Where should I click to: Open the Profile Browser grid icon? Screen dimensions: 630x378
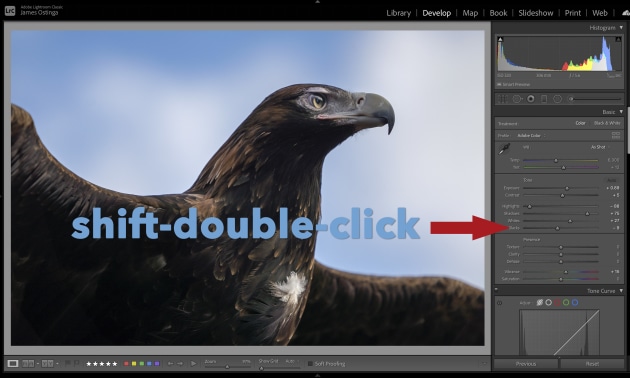(x=616, y=135)
